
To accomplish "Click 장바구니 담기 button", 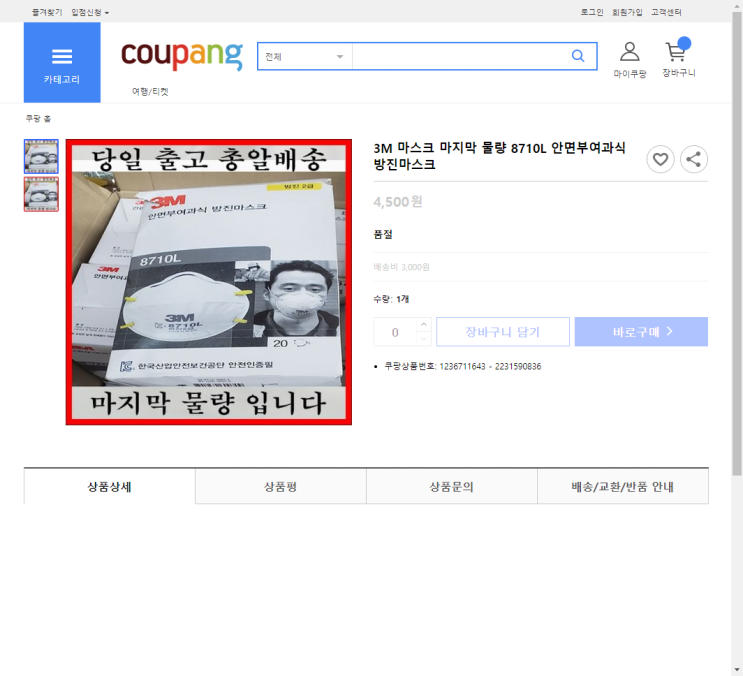I will (503, 332).
